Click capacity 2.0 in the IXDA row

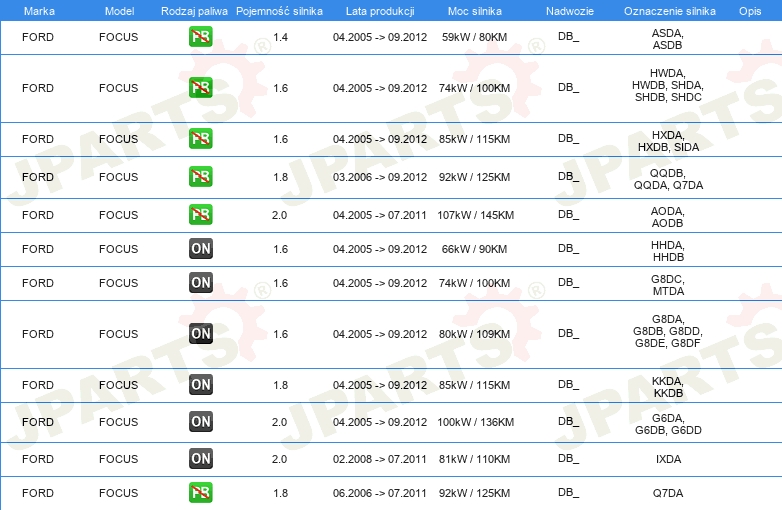point(279,459)
